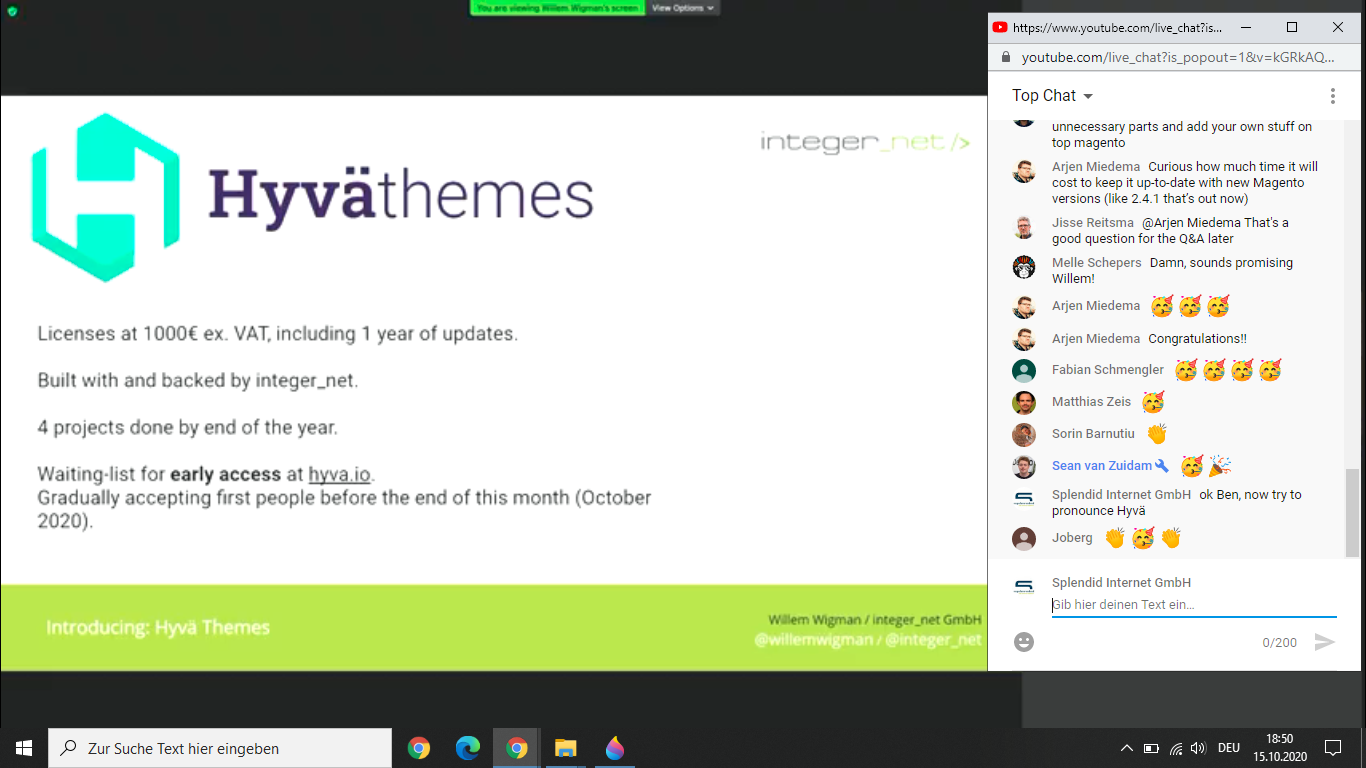Image resolution: width=1366 pixels, height=768 pixels.
Task: Click 'Introducing: Hyvä Themes' footer text
Action: click(158, 628)
